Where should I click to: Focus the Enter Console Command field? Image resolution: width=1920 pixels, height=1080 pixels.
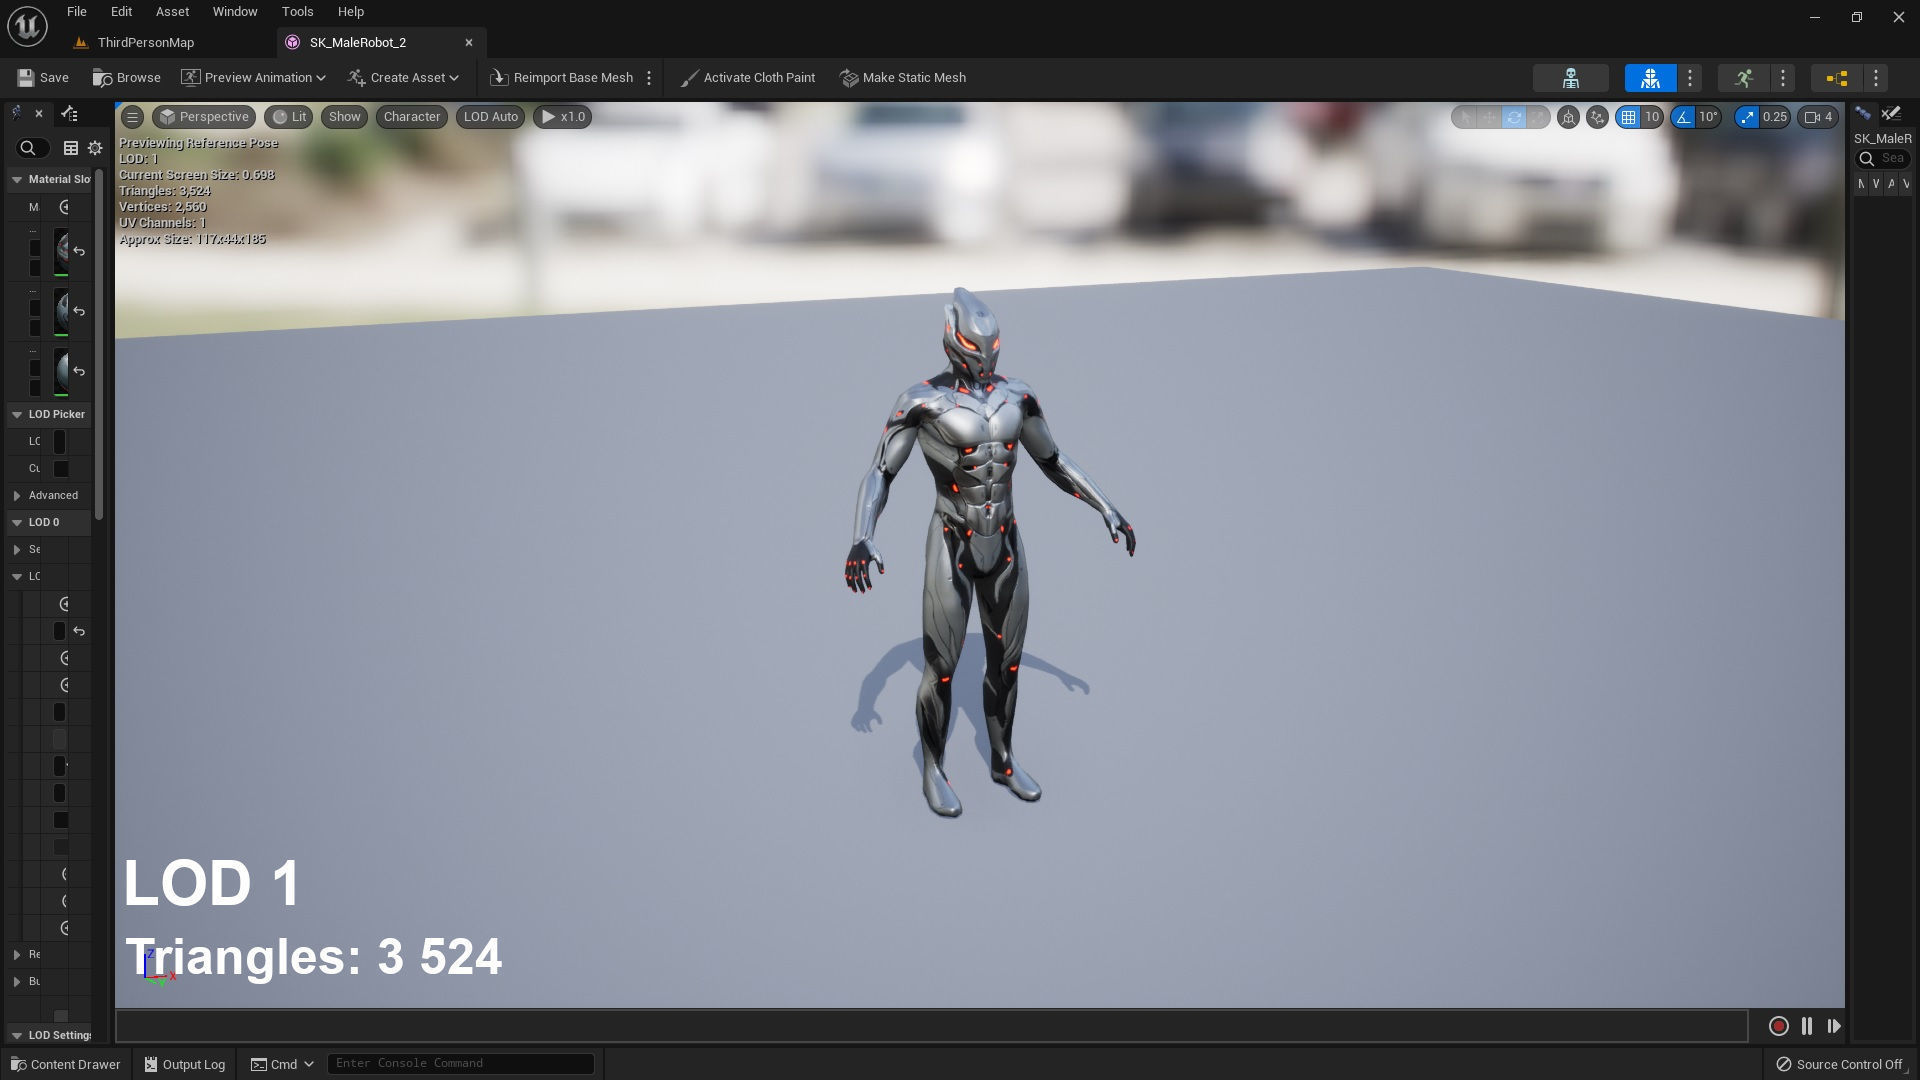(x=460, y=1063)
